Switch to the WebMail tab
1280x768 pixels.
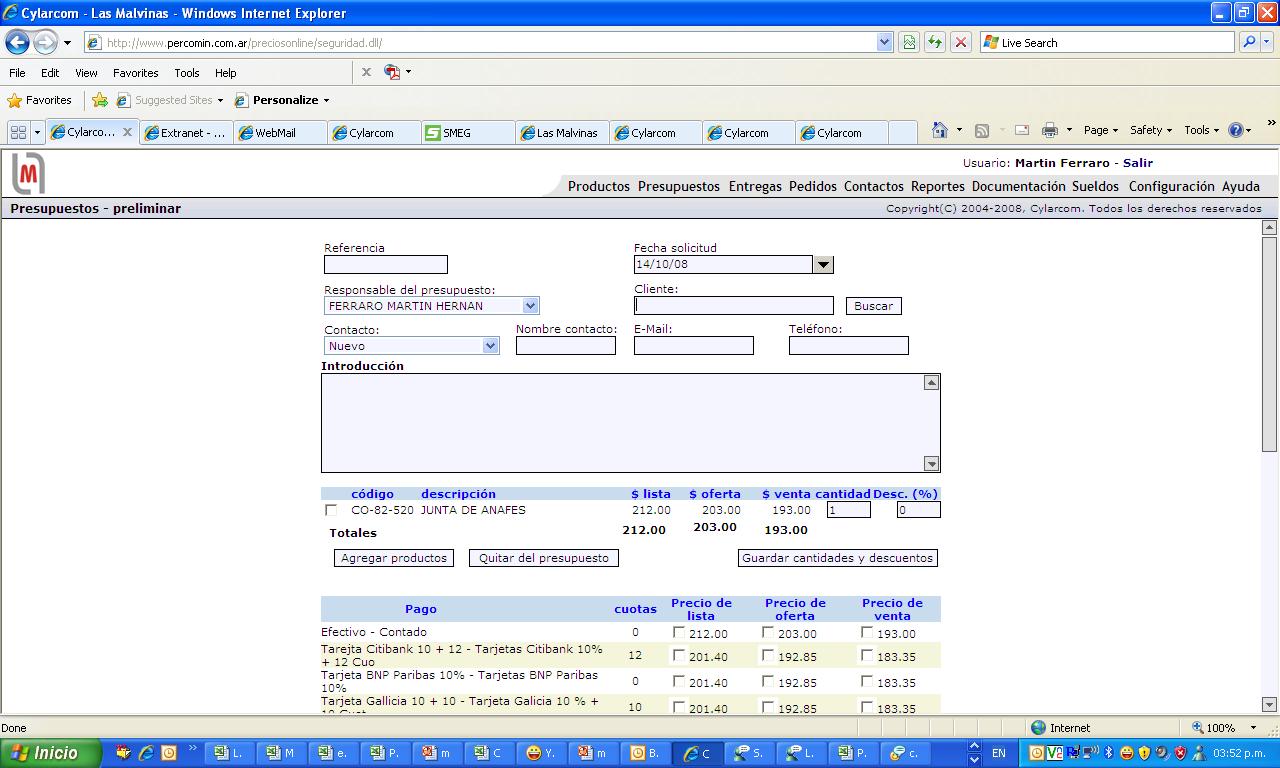click(275, 132)
